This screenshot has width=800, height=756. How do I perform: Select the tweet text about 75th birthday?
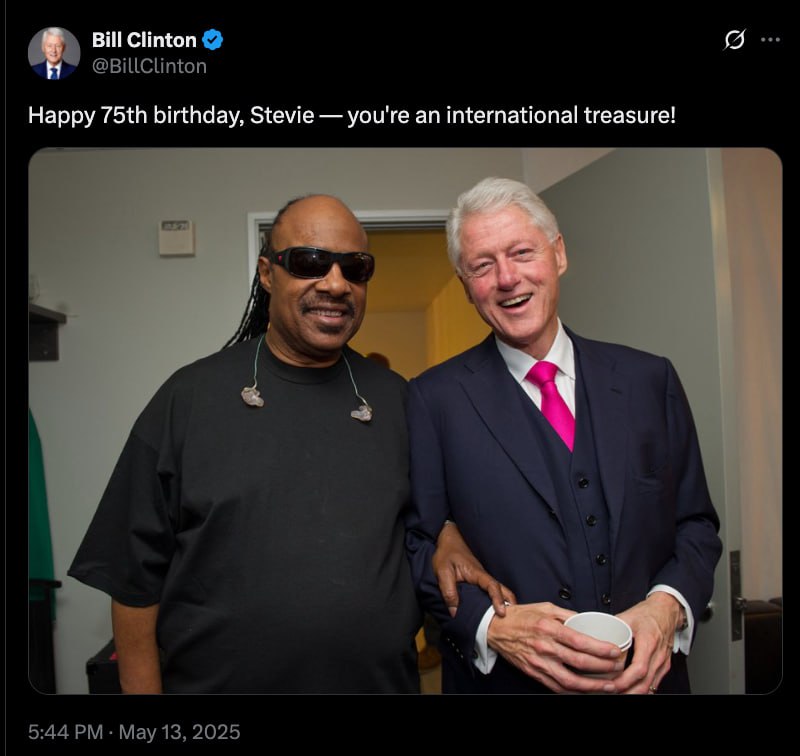pyautogui.click(x=352, y=115)
